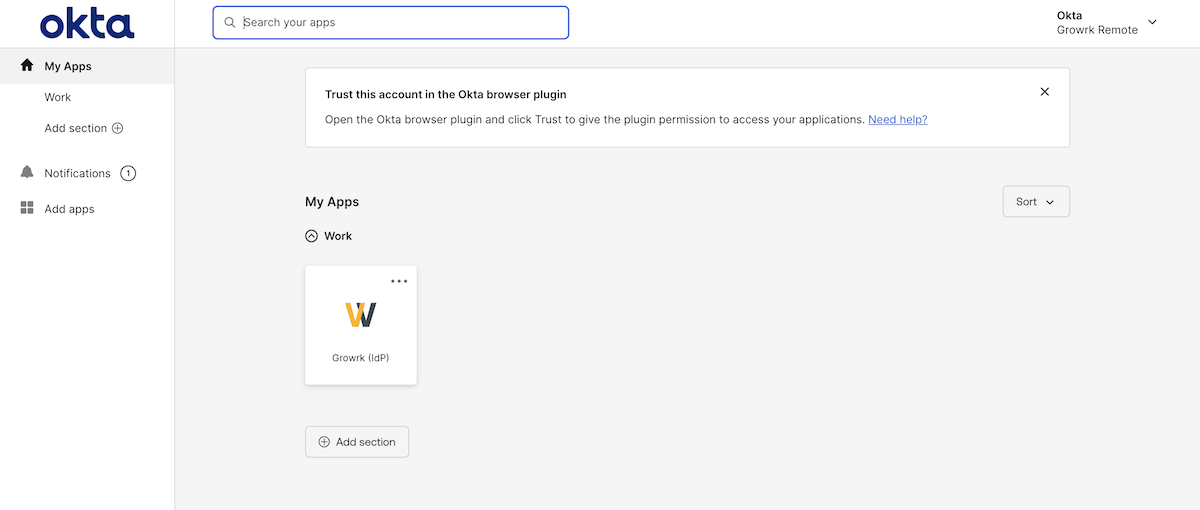
Task: Click the Notifications bell icon
Action: [27, 173]
